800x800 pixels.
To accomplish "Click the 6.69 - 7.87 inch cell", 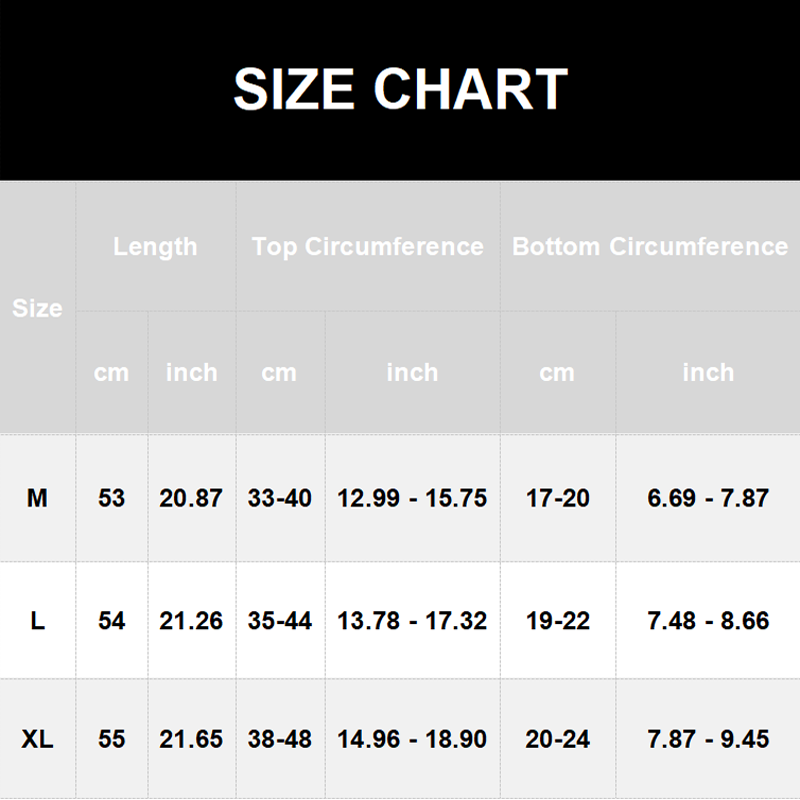I will (x=708, y=498).
